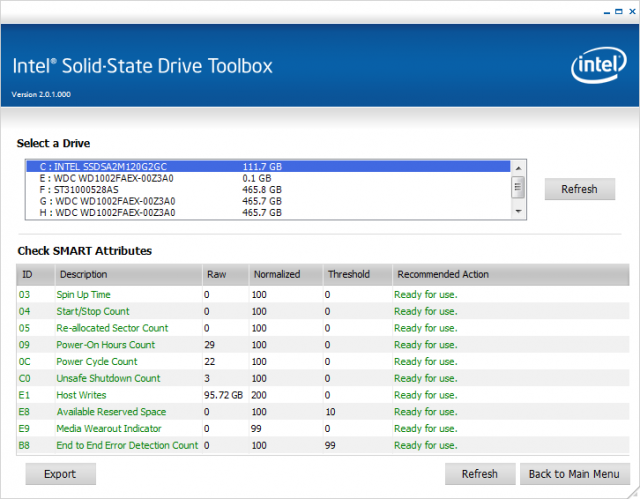Select drive G: WDC WD1002FAEX-00Z3A0
Viewport: 640px width, 499px height.
[268, 201]
